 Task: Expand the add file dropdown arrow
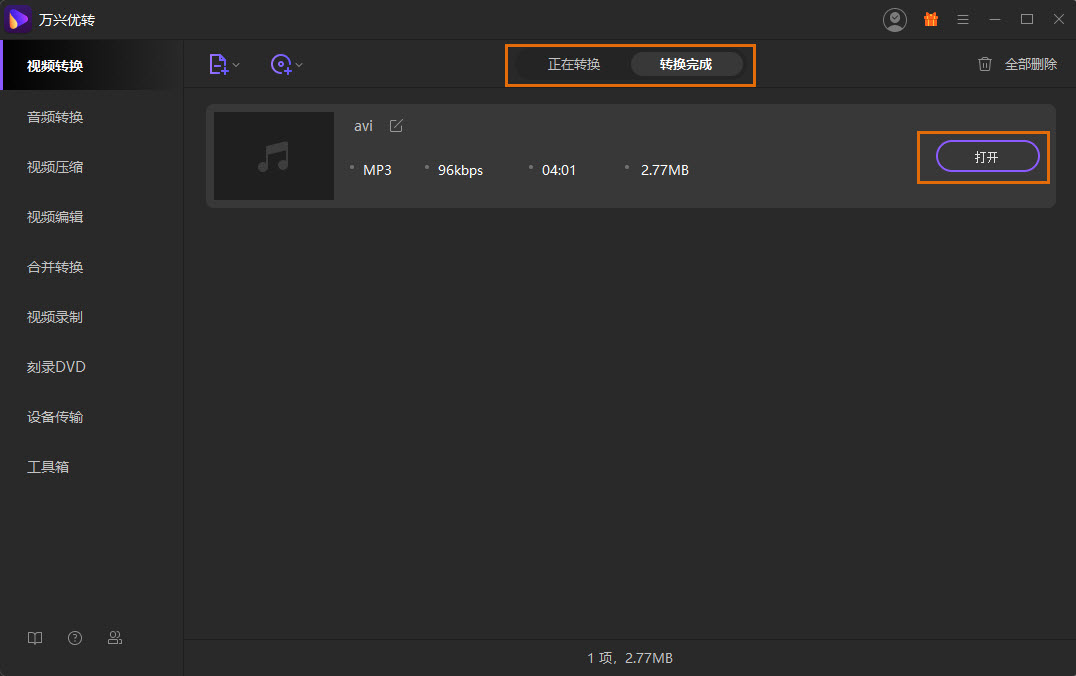point(237,65)
